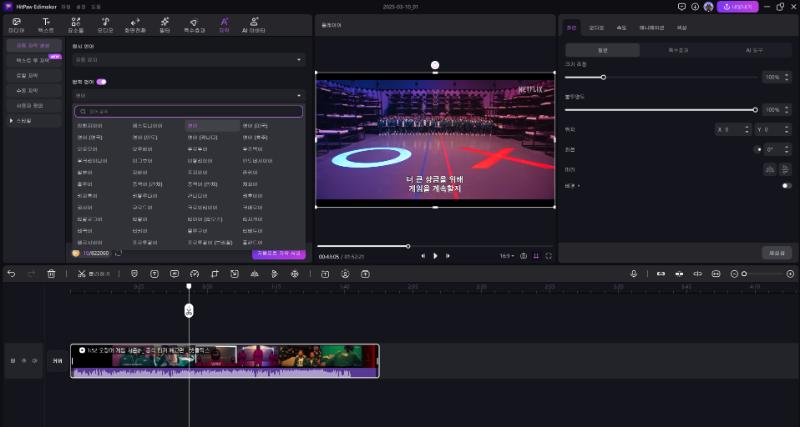Viewport: 800px width, 427px height.
Task: Click the microphone voiceover icon
Action: pyautogui.click(x=633, y=273)
